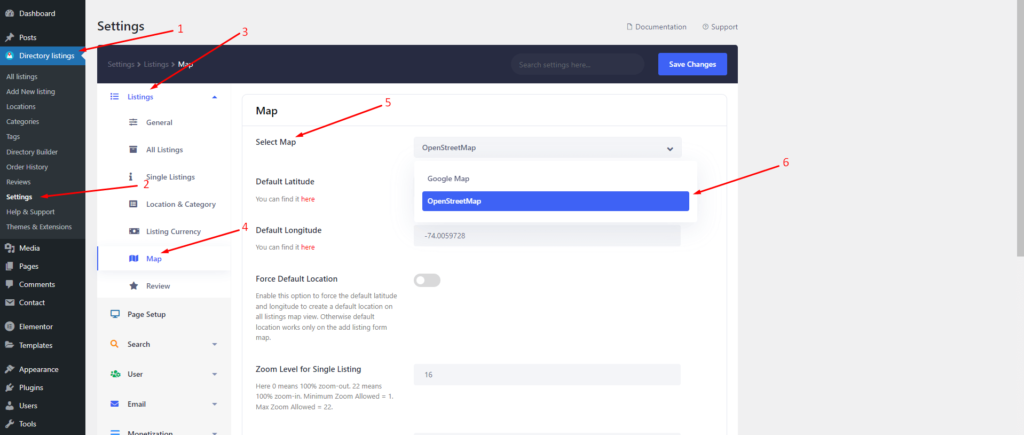1024x435 pixels.
Task: Click 'here' link under Default Longitude
Action: coord(308,248)
